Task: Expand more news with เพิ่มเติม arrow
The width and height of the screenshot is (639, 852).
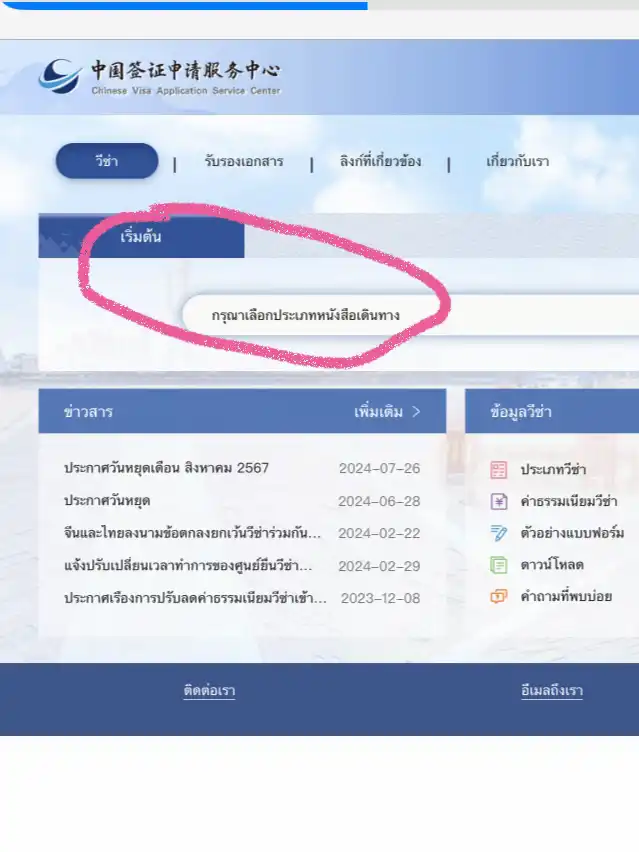Action: (x=387, y=412)
